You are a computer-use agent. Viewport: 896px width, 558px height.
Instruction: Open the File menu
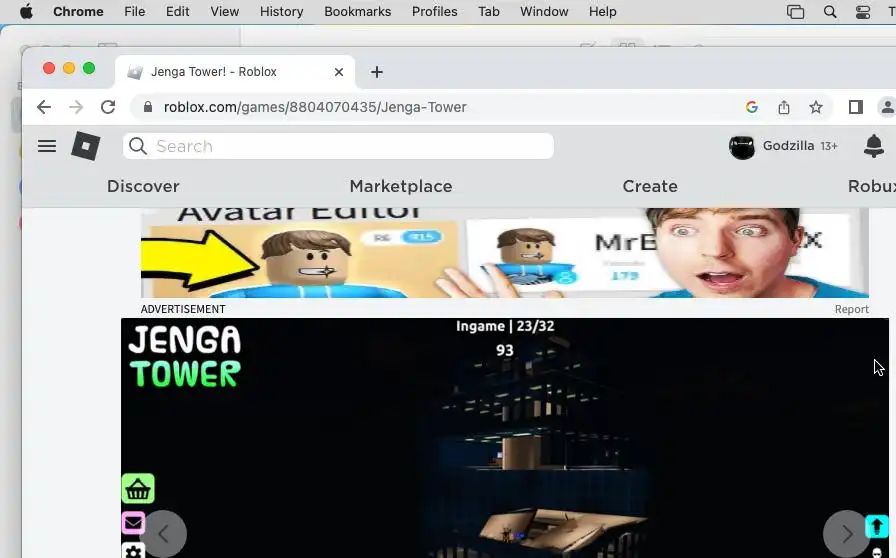[x=135, y=11]
